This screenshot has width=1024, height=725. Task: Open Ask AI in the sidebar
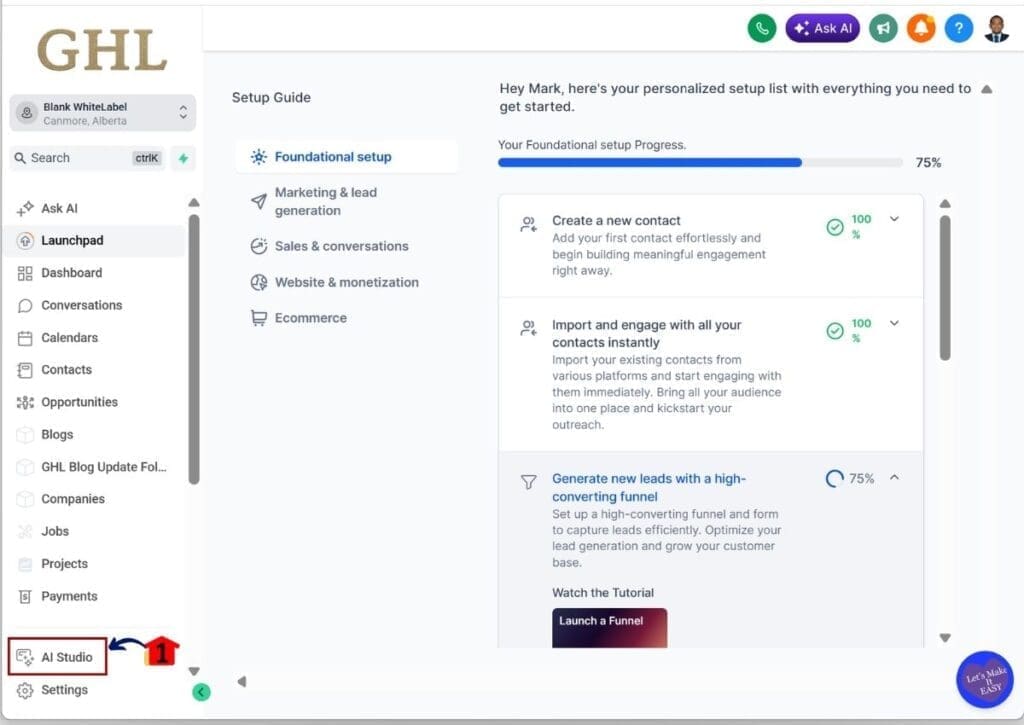tap(59, 208)
